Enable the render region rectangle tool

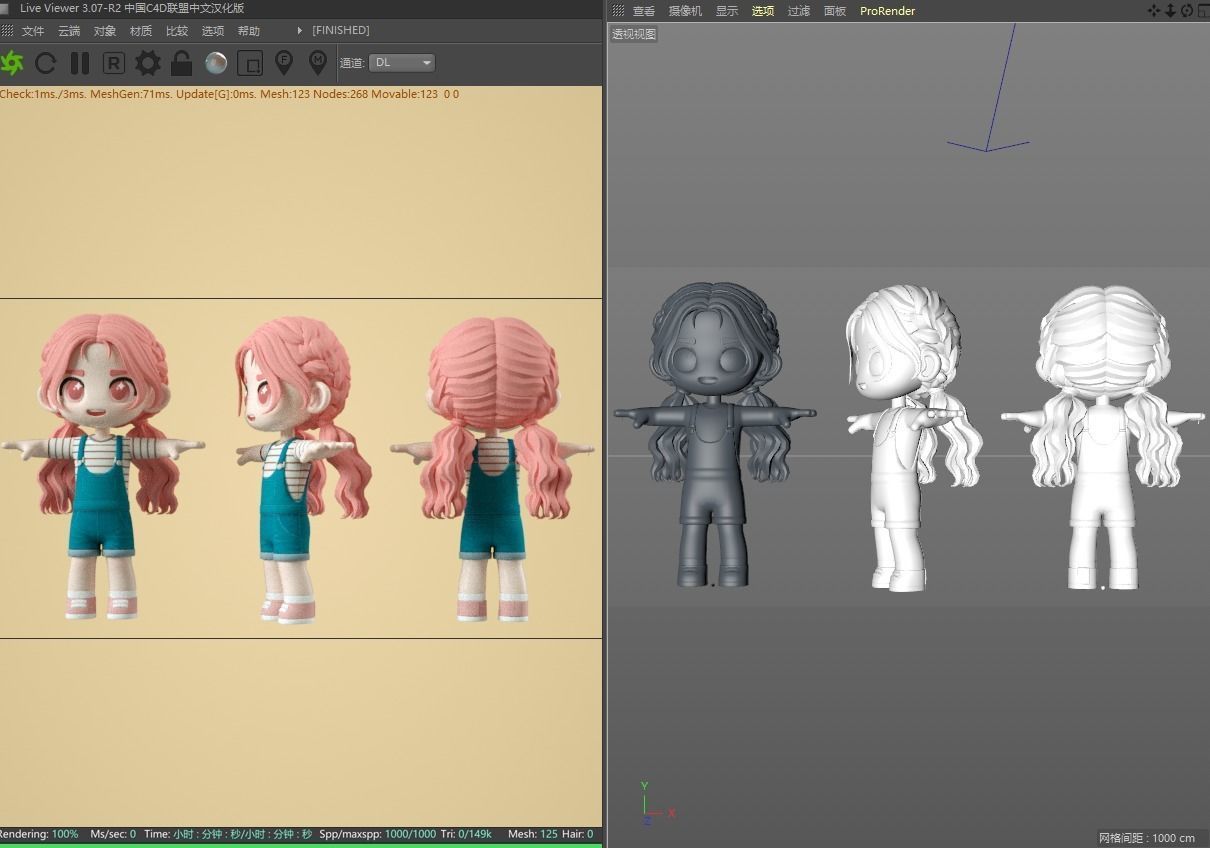(250, 63)
